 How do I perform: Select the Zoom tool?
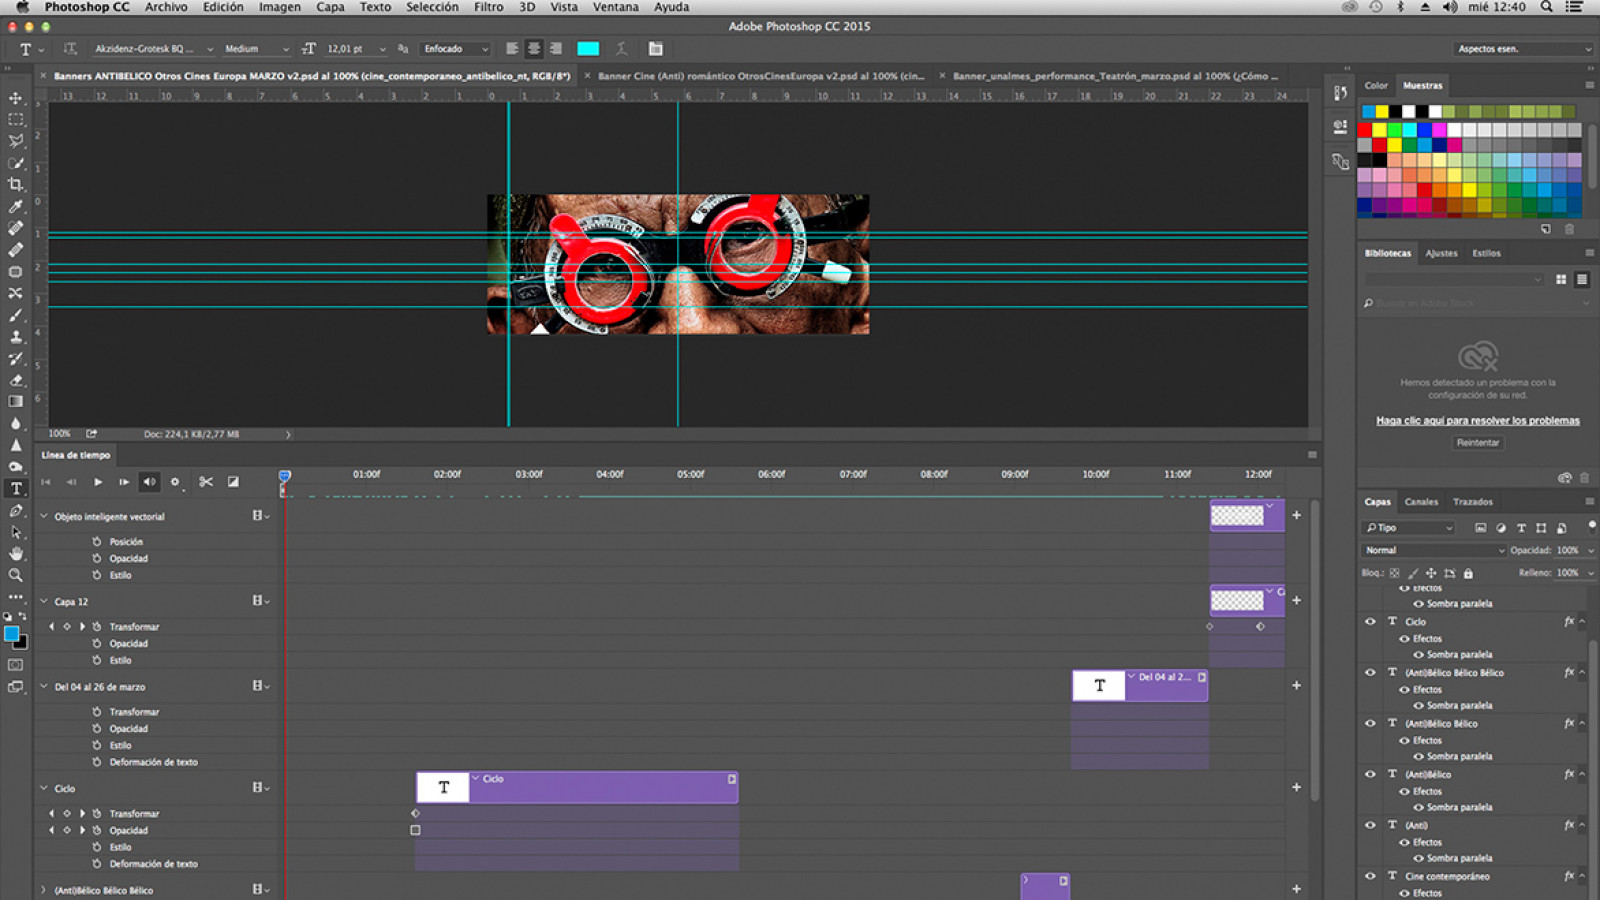pyautogui.click(x=15, y=576)
